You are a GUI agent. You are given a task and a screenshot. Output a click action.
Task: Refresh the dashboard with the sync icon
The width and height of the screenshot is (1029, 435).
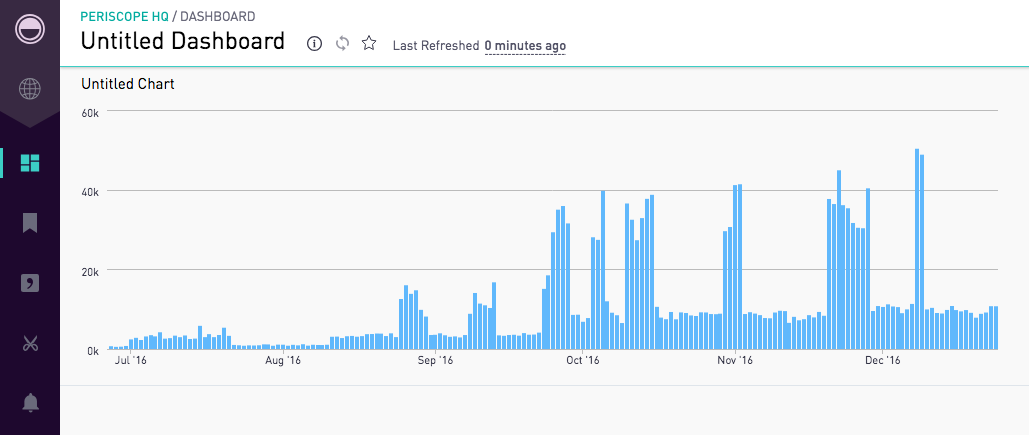coord(342,44)
